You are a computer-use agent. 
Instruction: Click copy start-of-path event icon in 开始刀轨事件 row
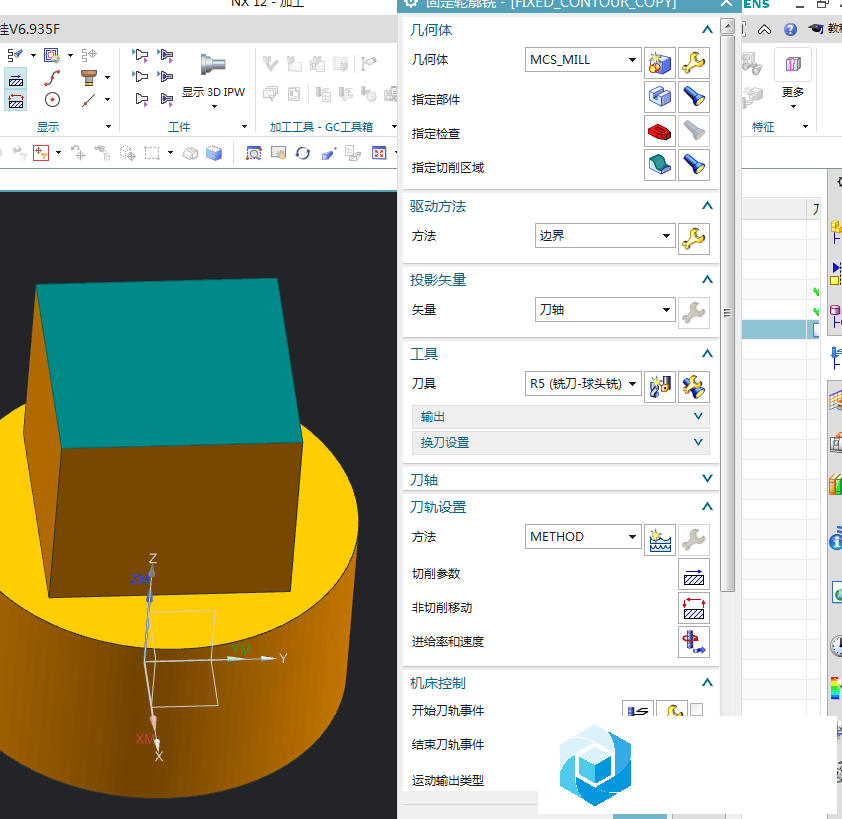coord(638,709)
